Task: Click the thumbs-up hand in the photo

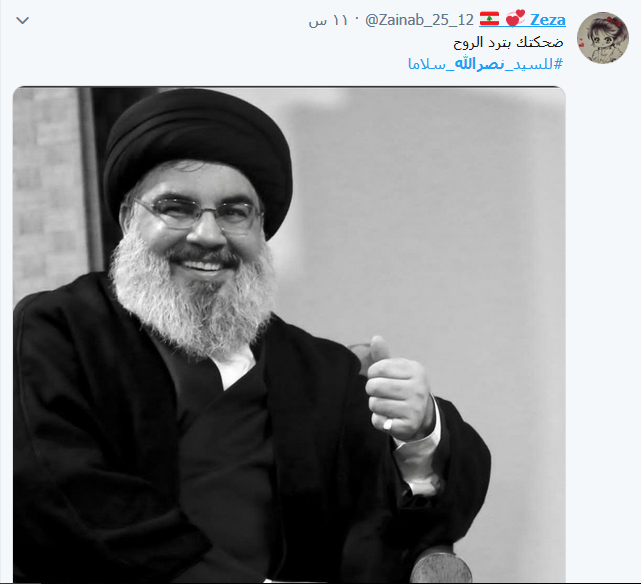Action: (399, 390)
